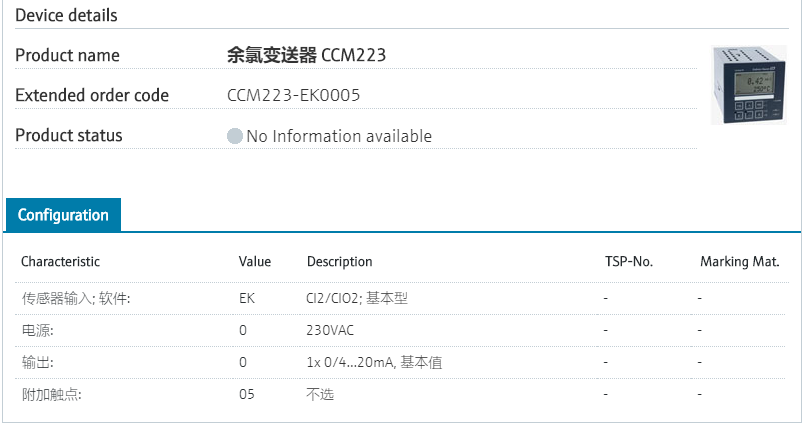Select the 传感器输入; 软件 characteristic row
The height and width of the screenshot is (423, 803).
pos(77,298)
